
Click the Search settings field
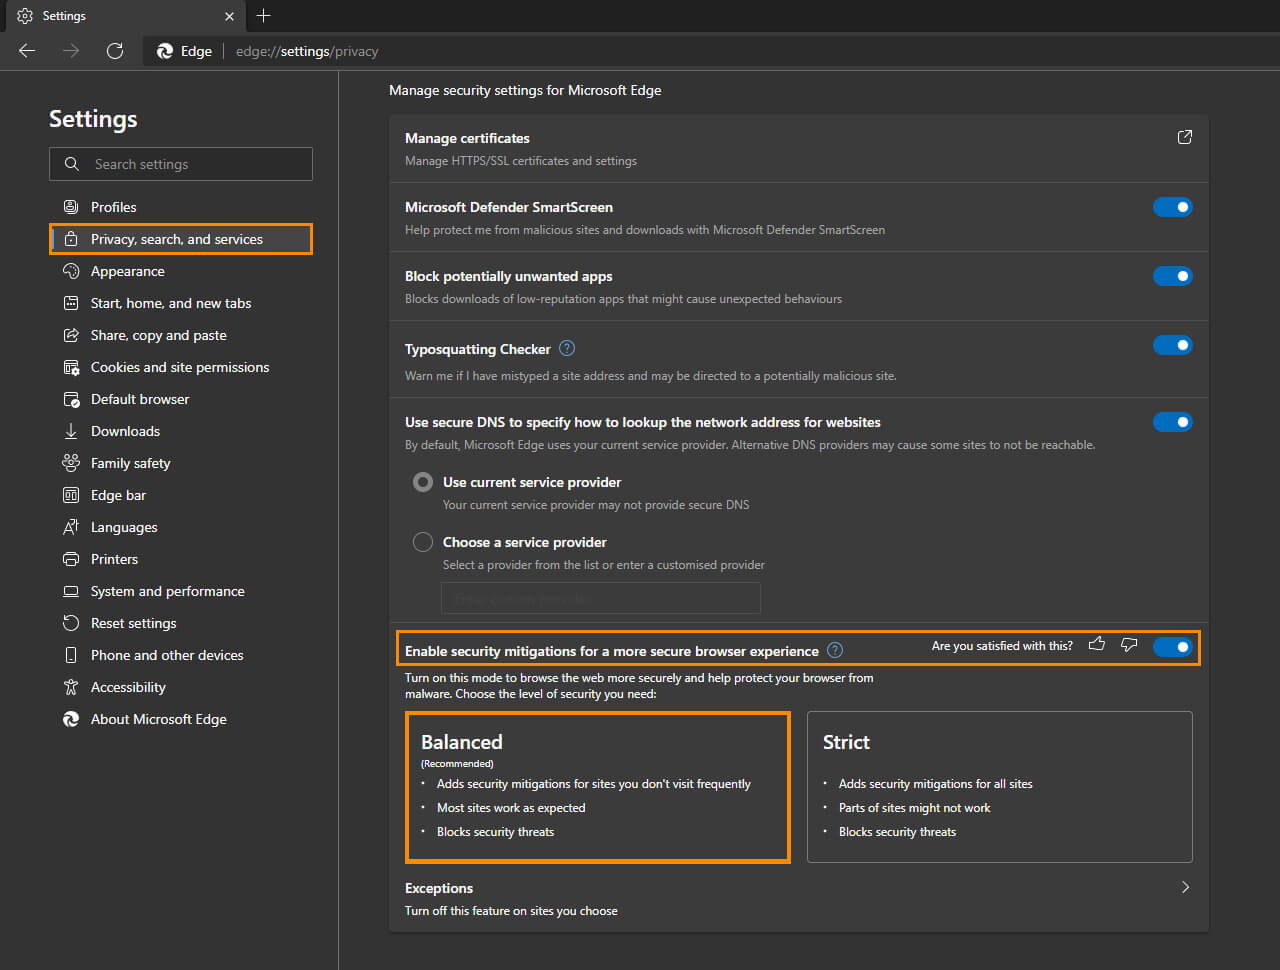(181, 164)
